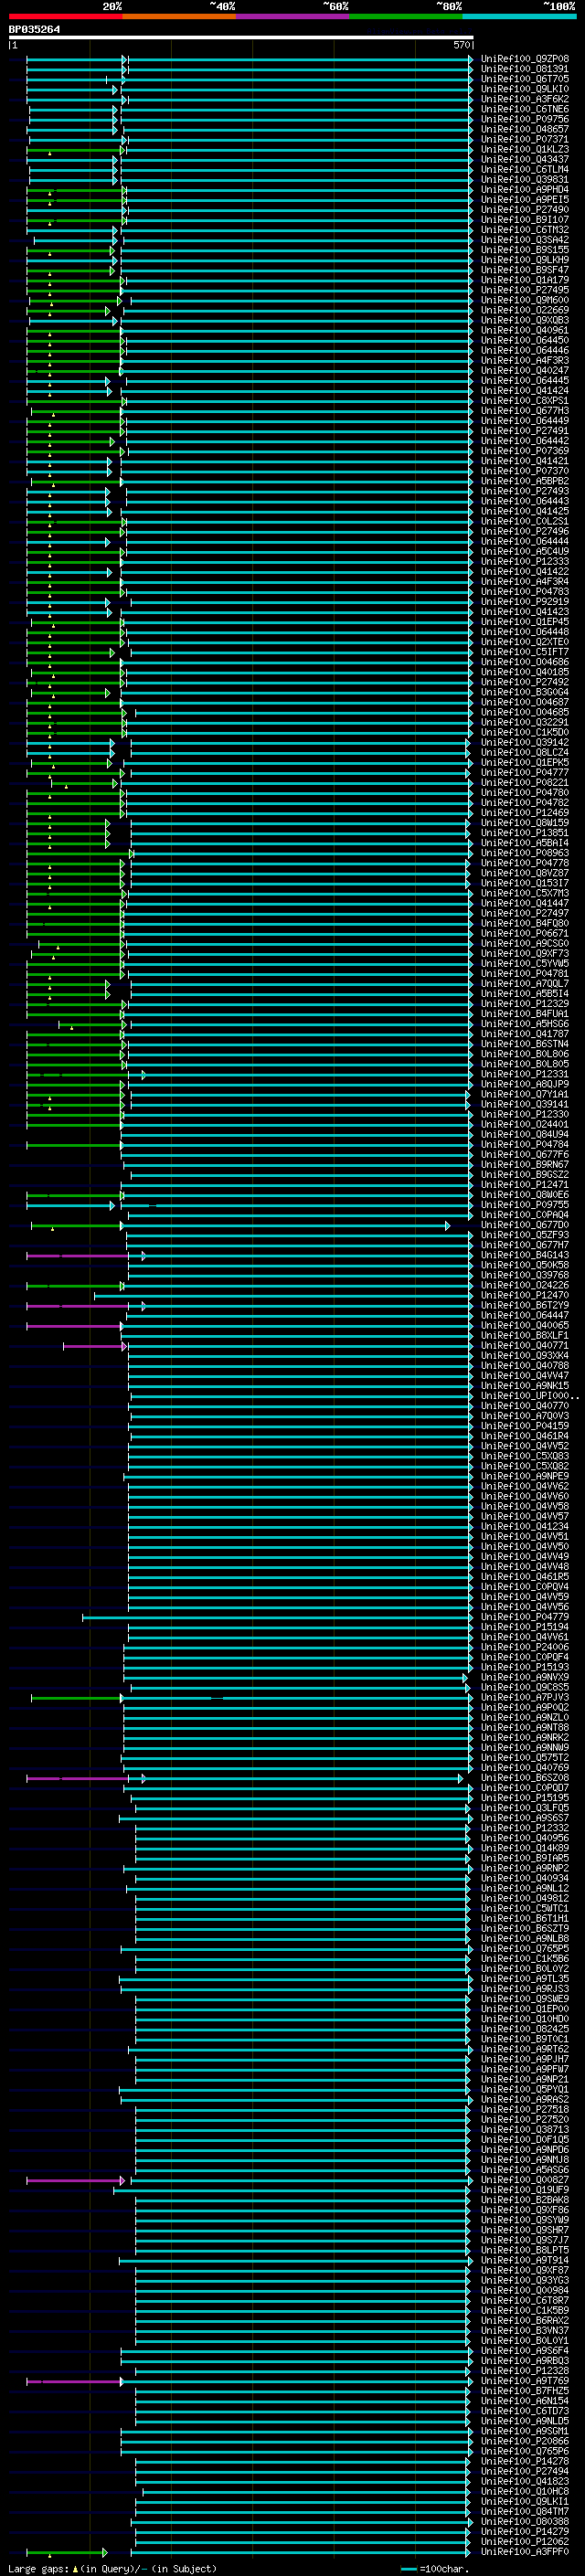Select hit UniRef100_C5IFT7

click(x=525, y=652)
